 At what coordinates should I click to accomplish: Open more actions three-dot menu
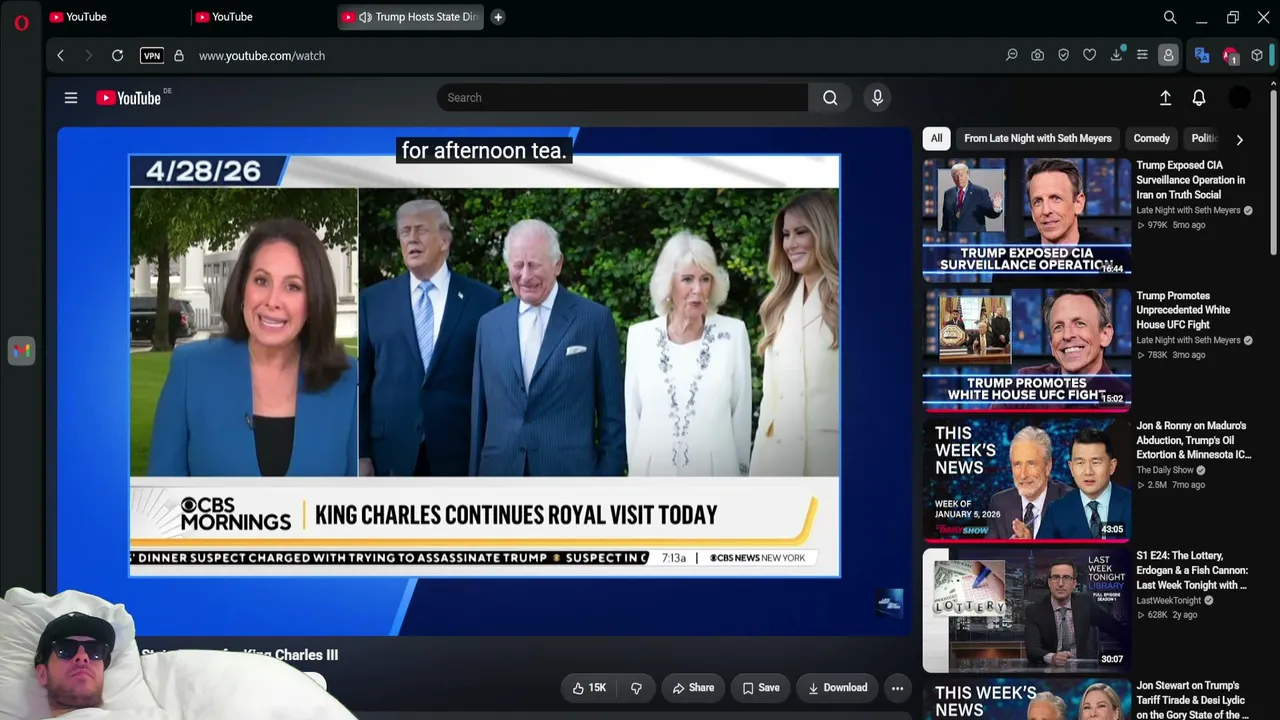pos(897,688)
